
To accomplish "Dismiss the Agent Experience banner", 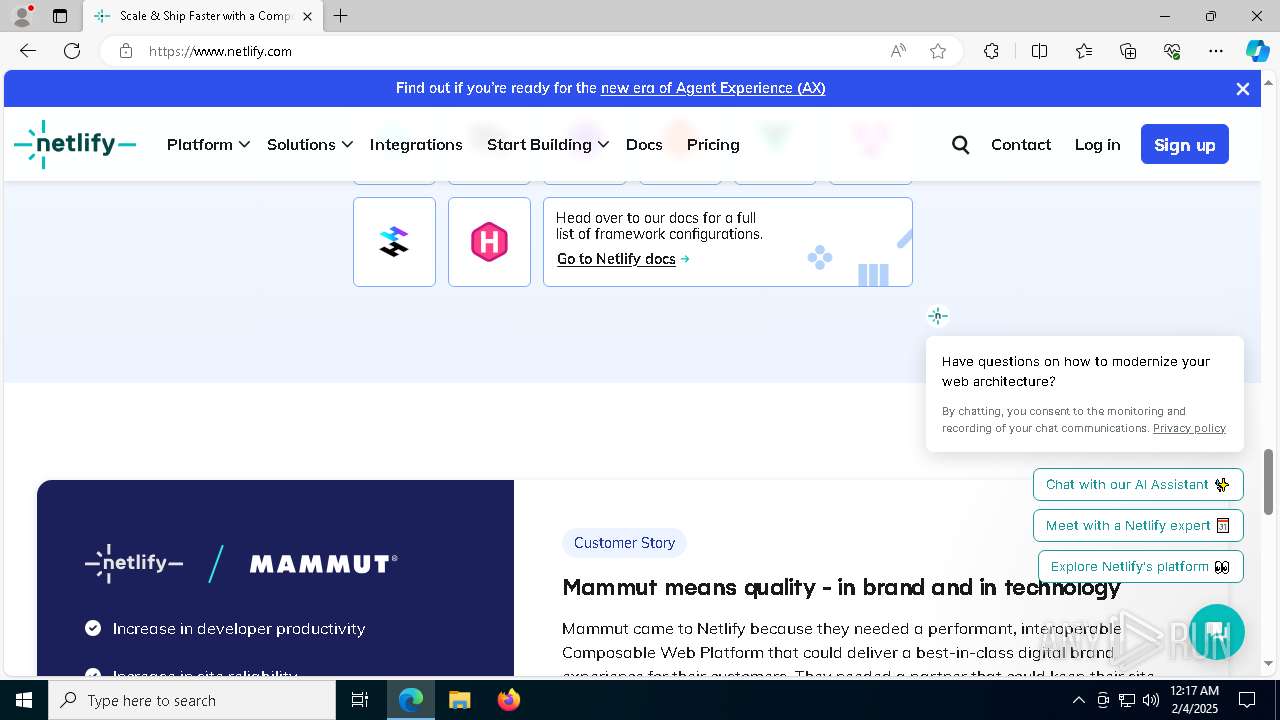I will [x=1243, y=89].
